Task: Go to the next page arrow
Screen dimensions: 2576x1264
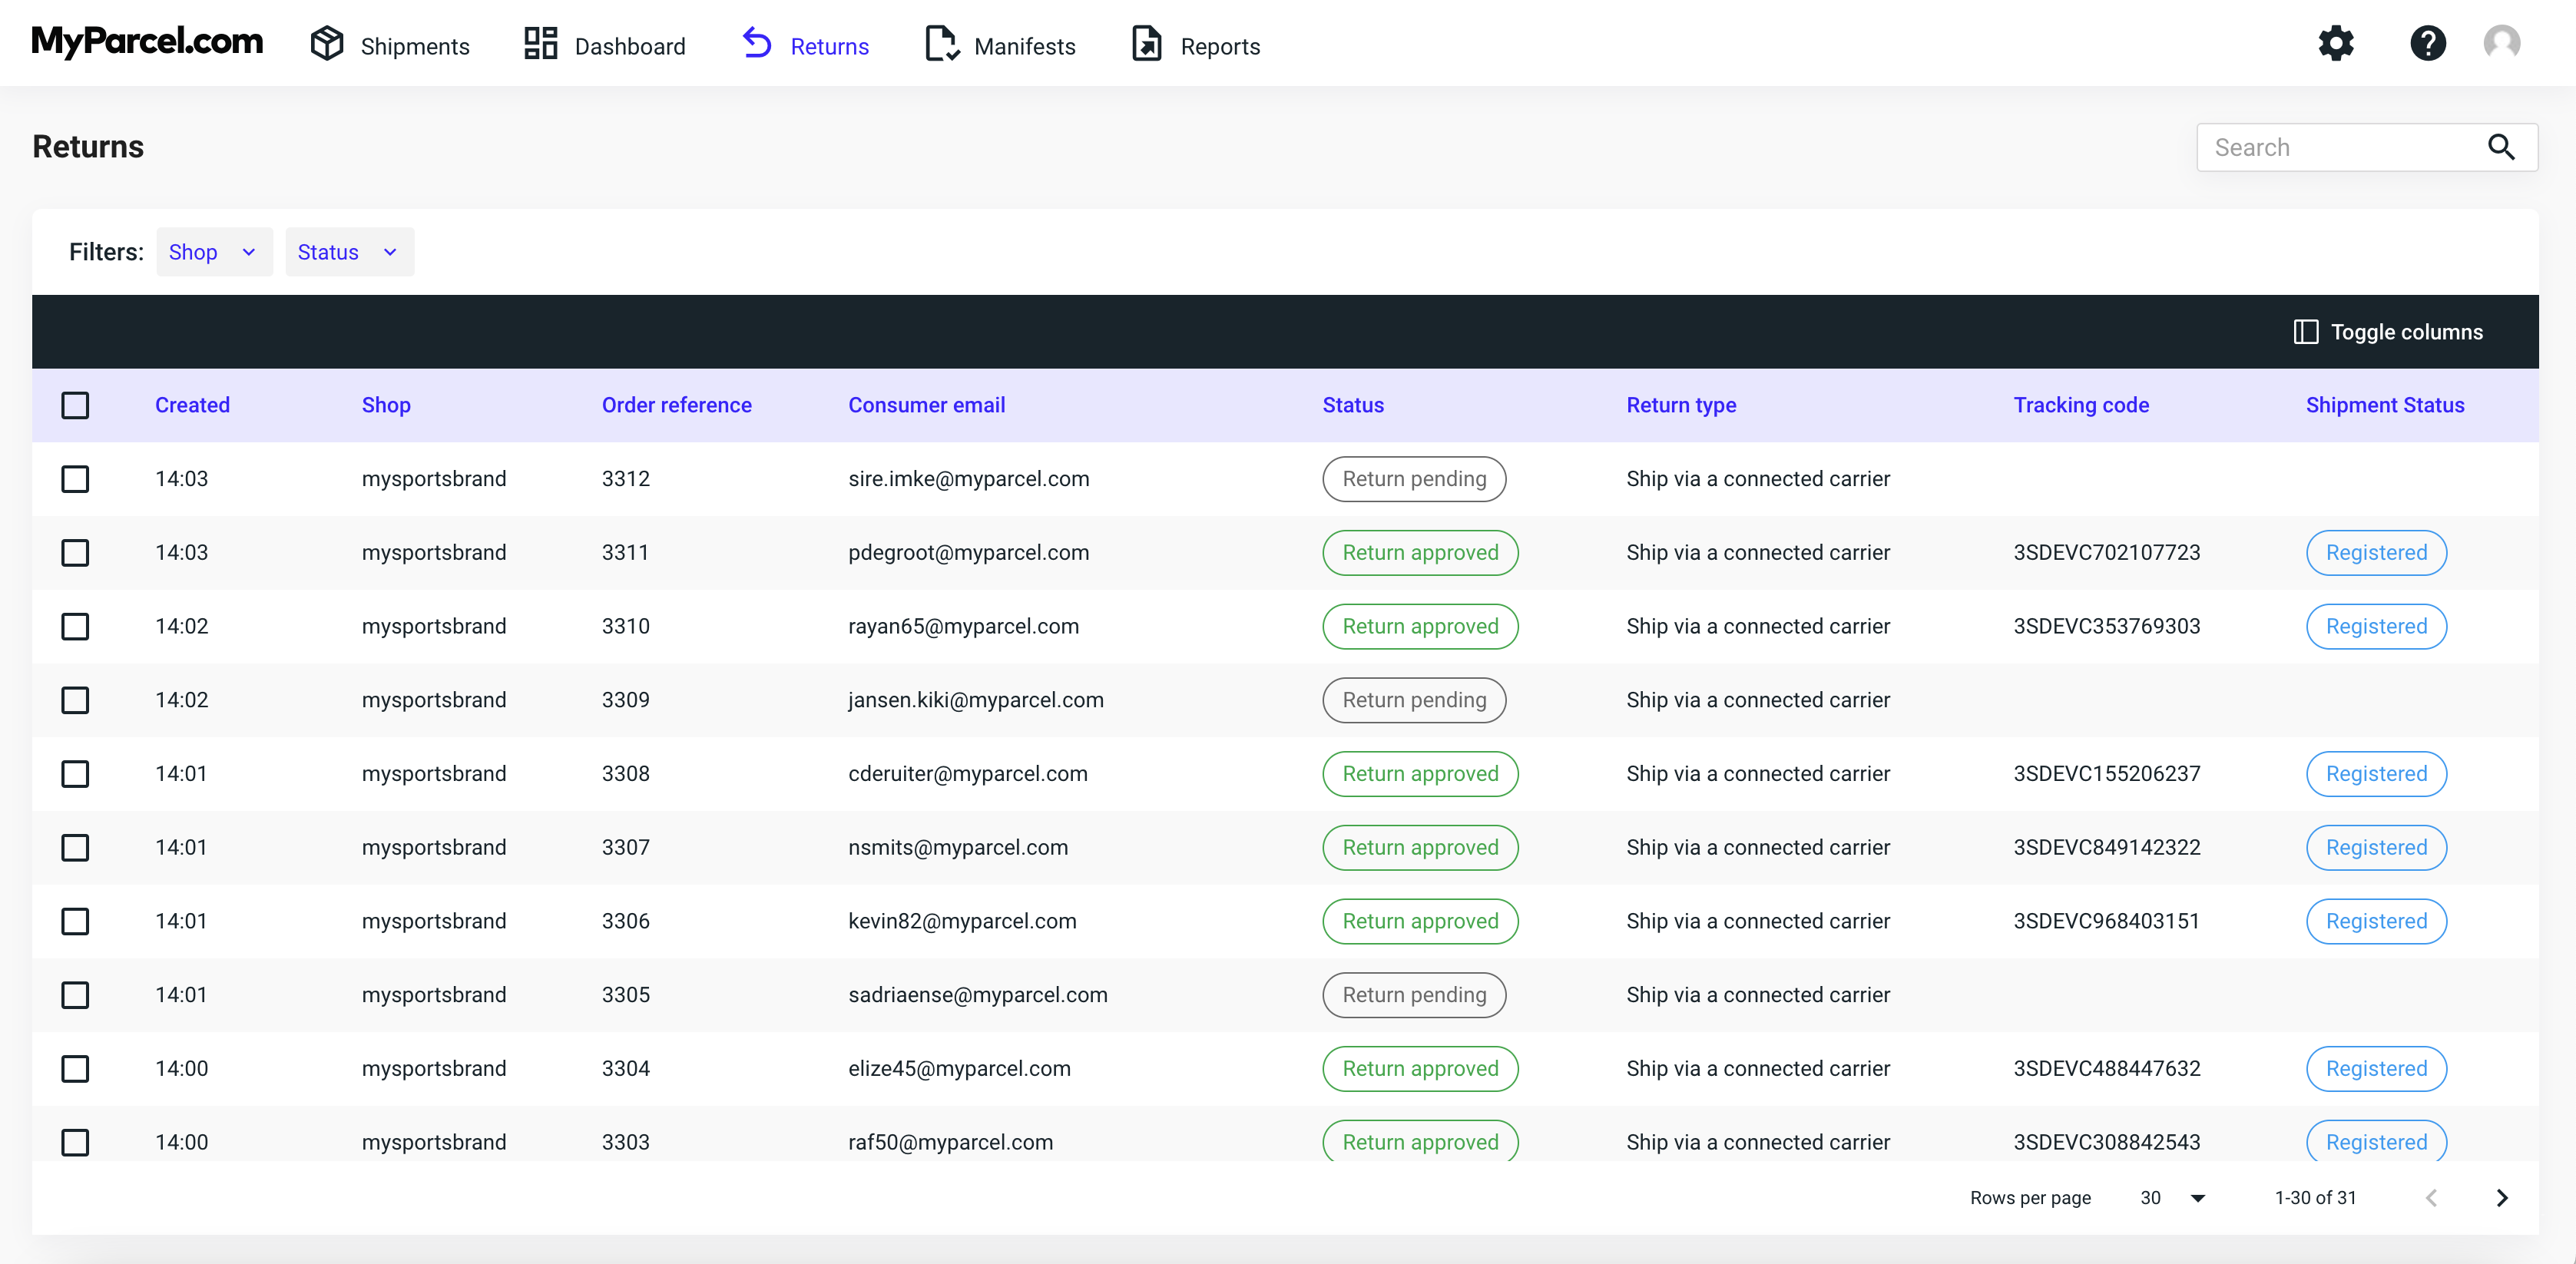Action: (x=2502, y=1198)
